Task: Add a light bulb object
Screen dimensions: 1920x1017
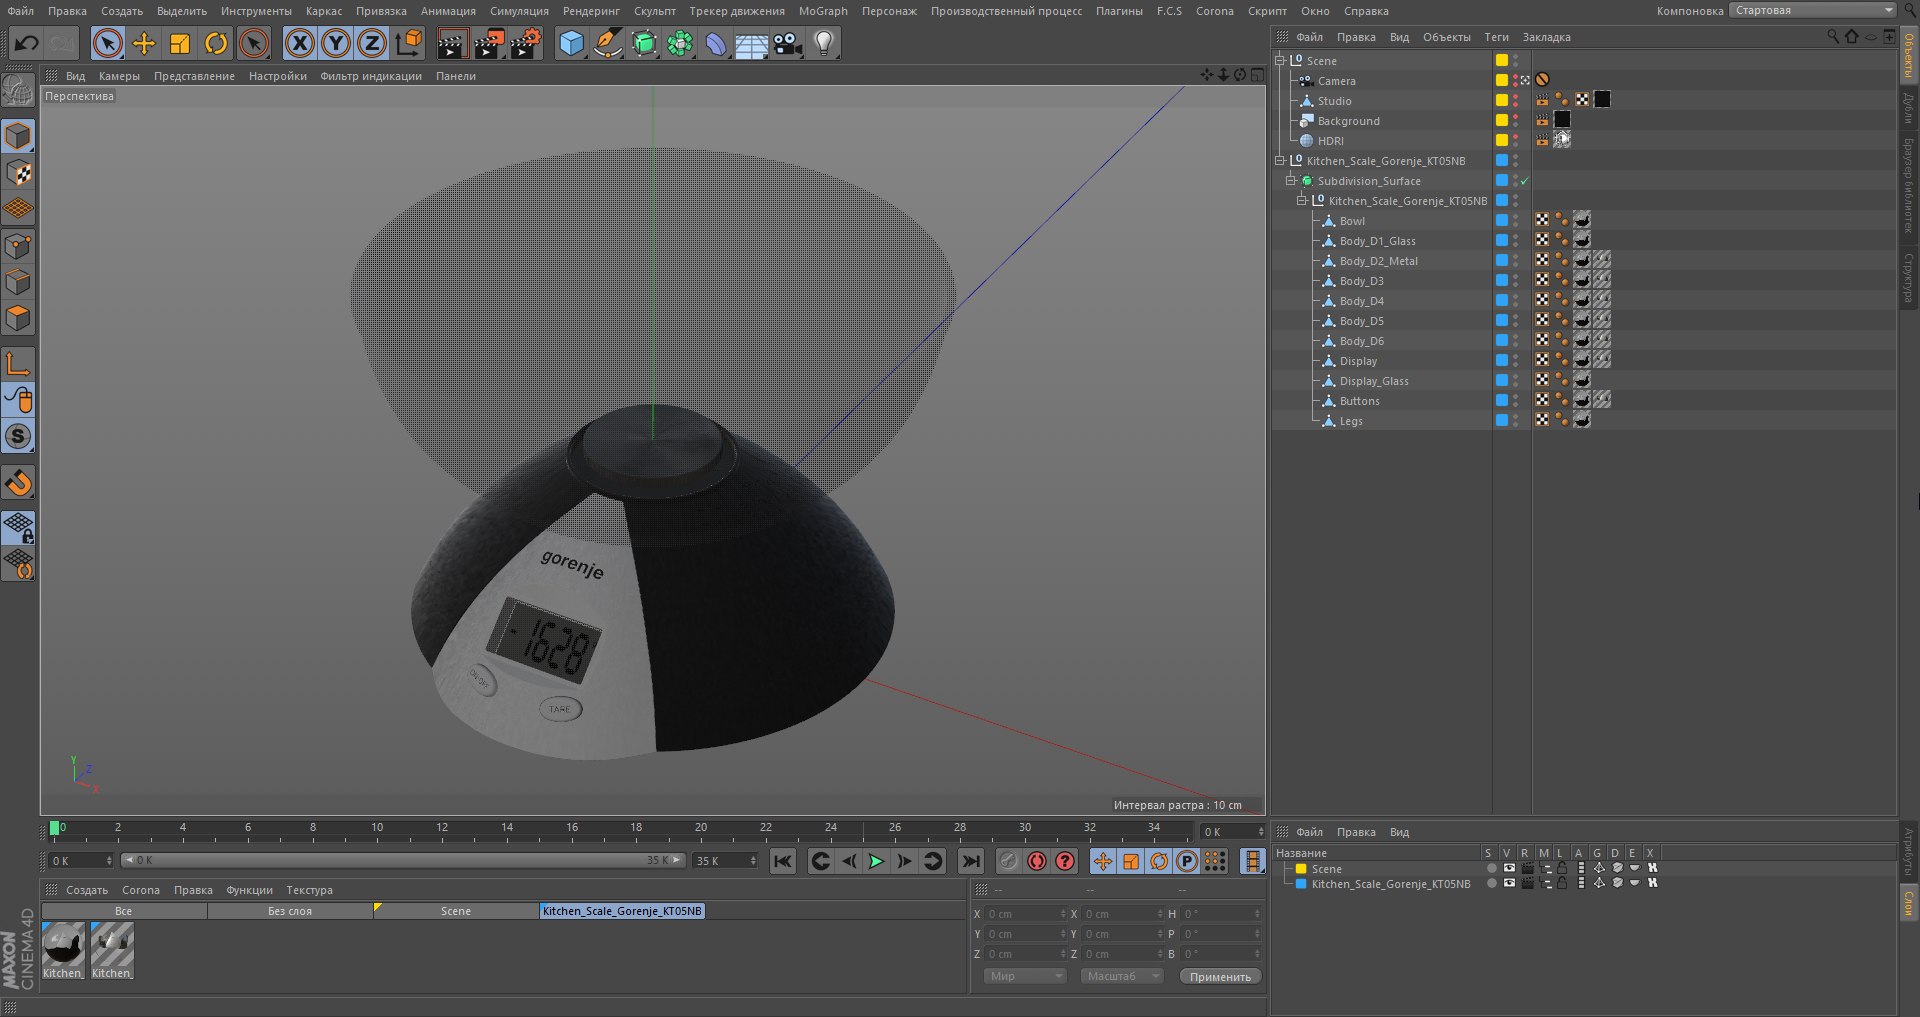Action: point(824,43)
